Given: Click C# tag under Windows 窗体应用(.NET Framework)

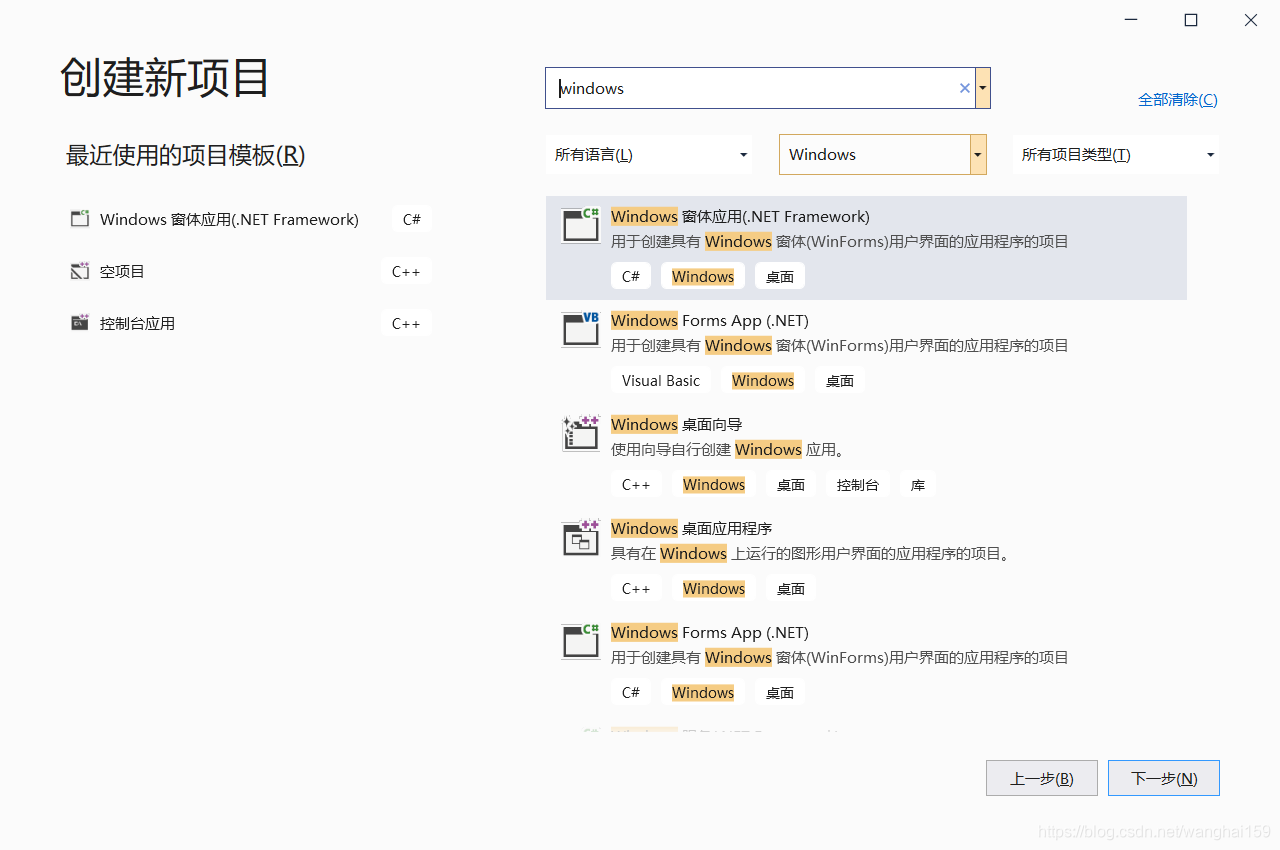Looking at the screenshot, I should click(x=631, y=277).
